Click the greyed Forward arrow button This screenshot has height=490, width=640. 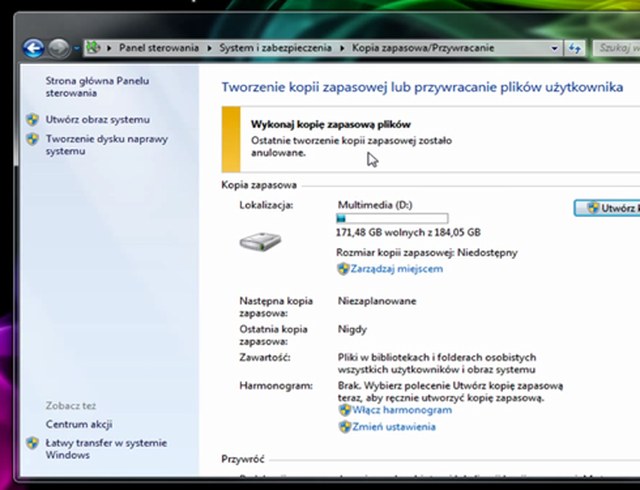click(x=59, y=49)
